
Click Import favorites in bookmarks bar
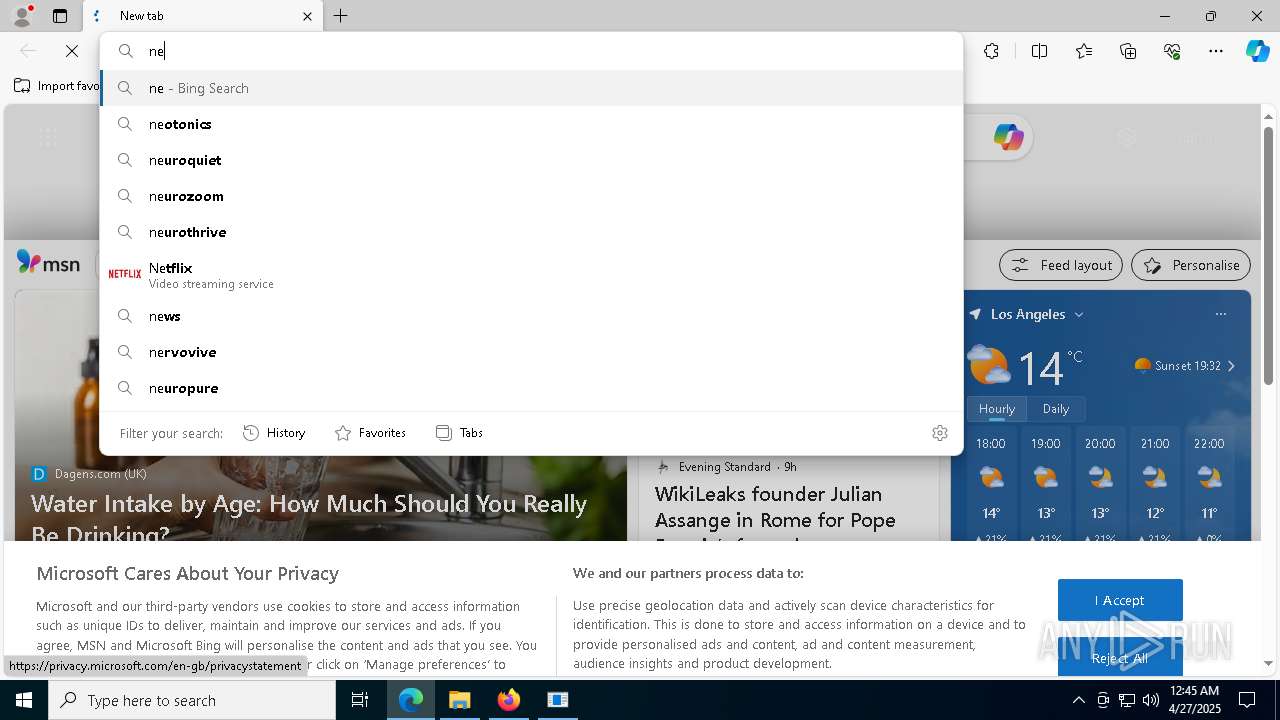coord(57,86)
